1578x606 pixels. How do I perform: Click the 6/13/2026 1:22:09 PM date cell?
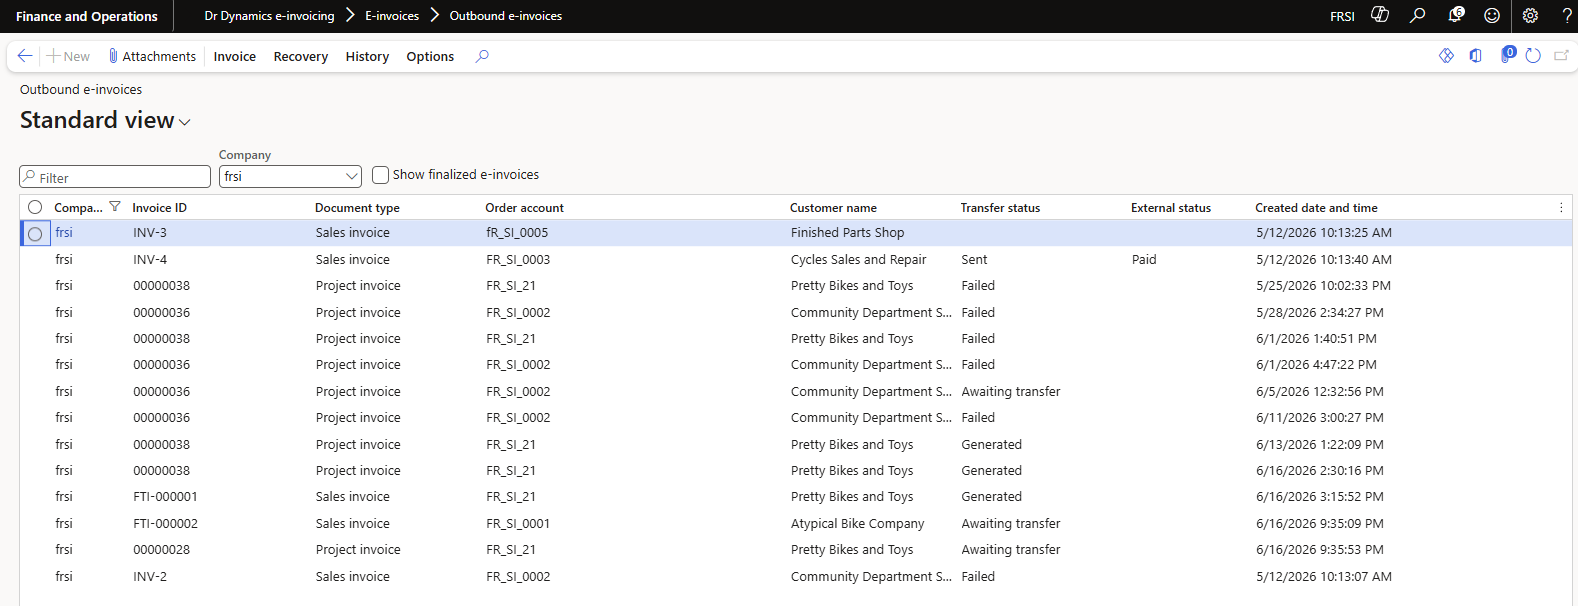point(1320,444)
